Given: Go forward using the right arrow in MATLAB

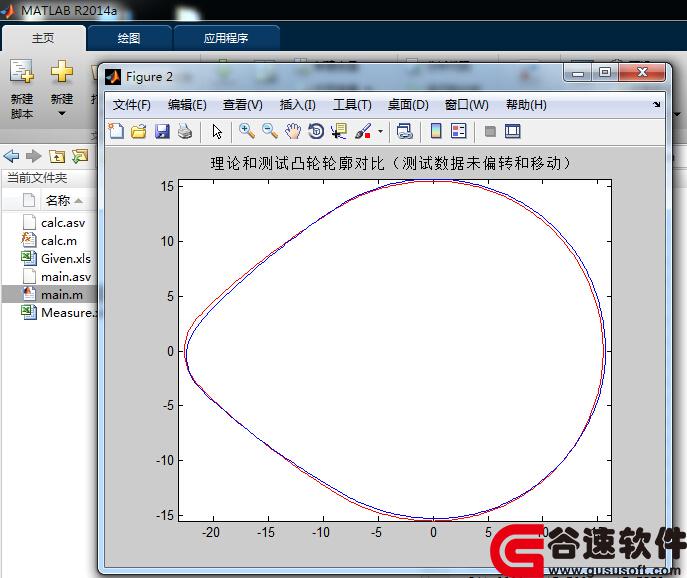Looking at the screenshot, I should point(34,156).
